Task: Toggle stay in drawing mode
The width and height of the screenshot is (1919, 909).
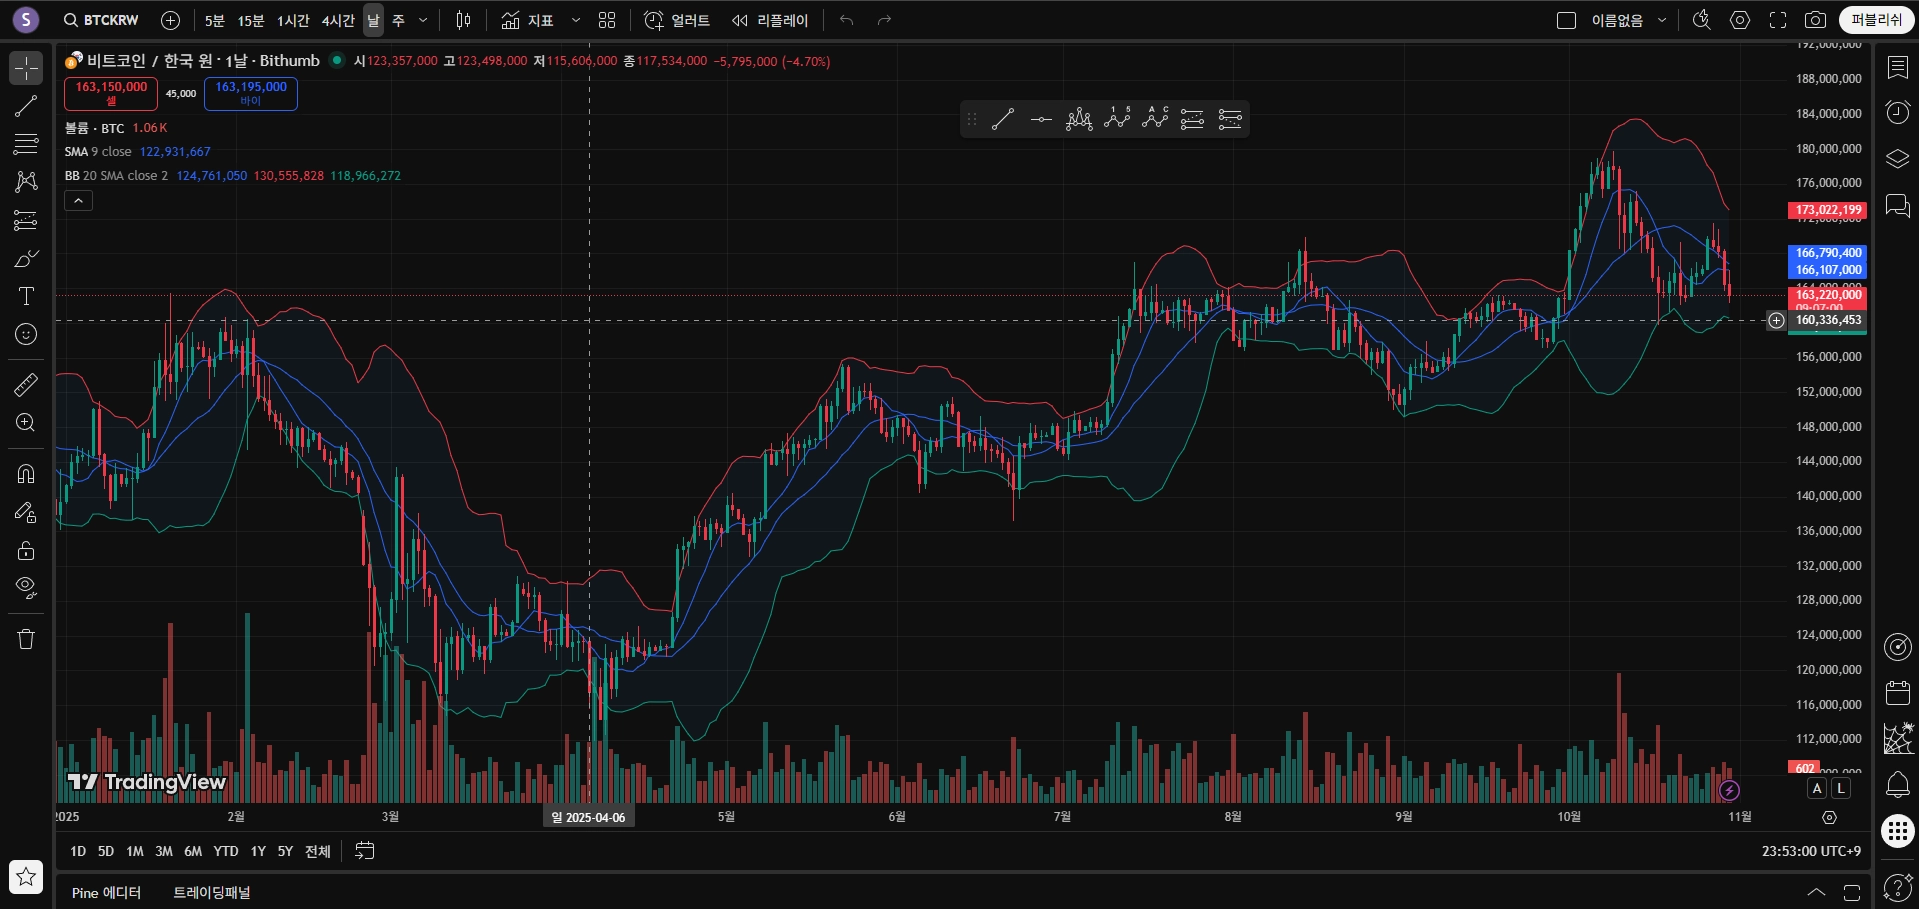Action: [26, 512]
